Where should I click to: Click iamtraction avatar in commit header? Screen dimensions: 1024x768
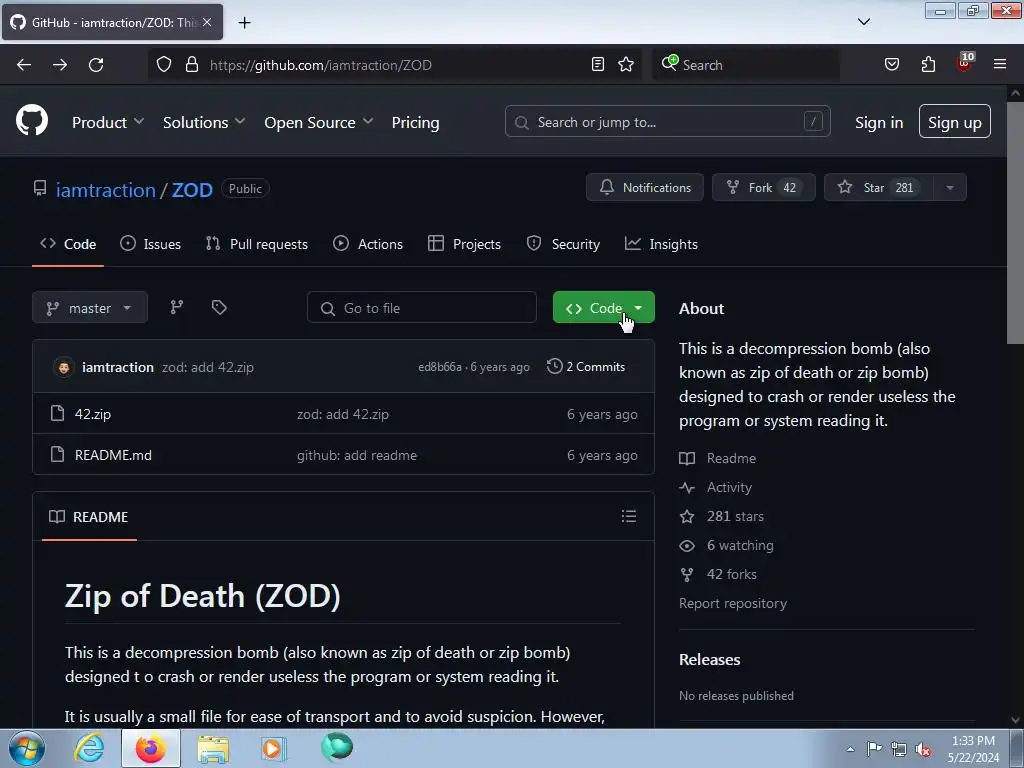point(64,367)
